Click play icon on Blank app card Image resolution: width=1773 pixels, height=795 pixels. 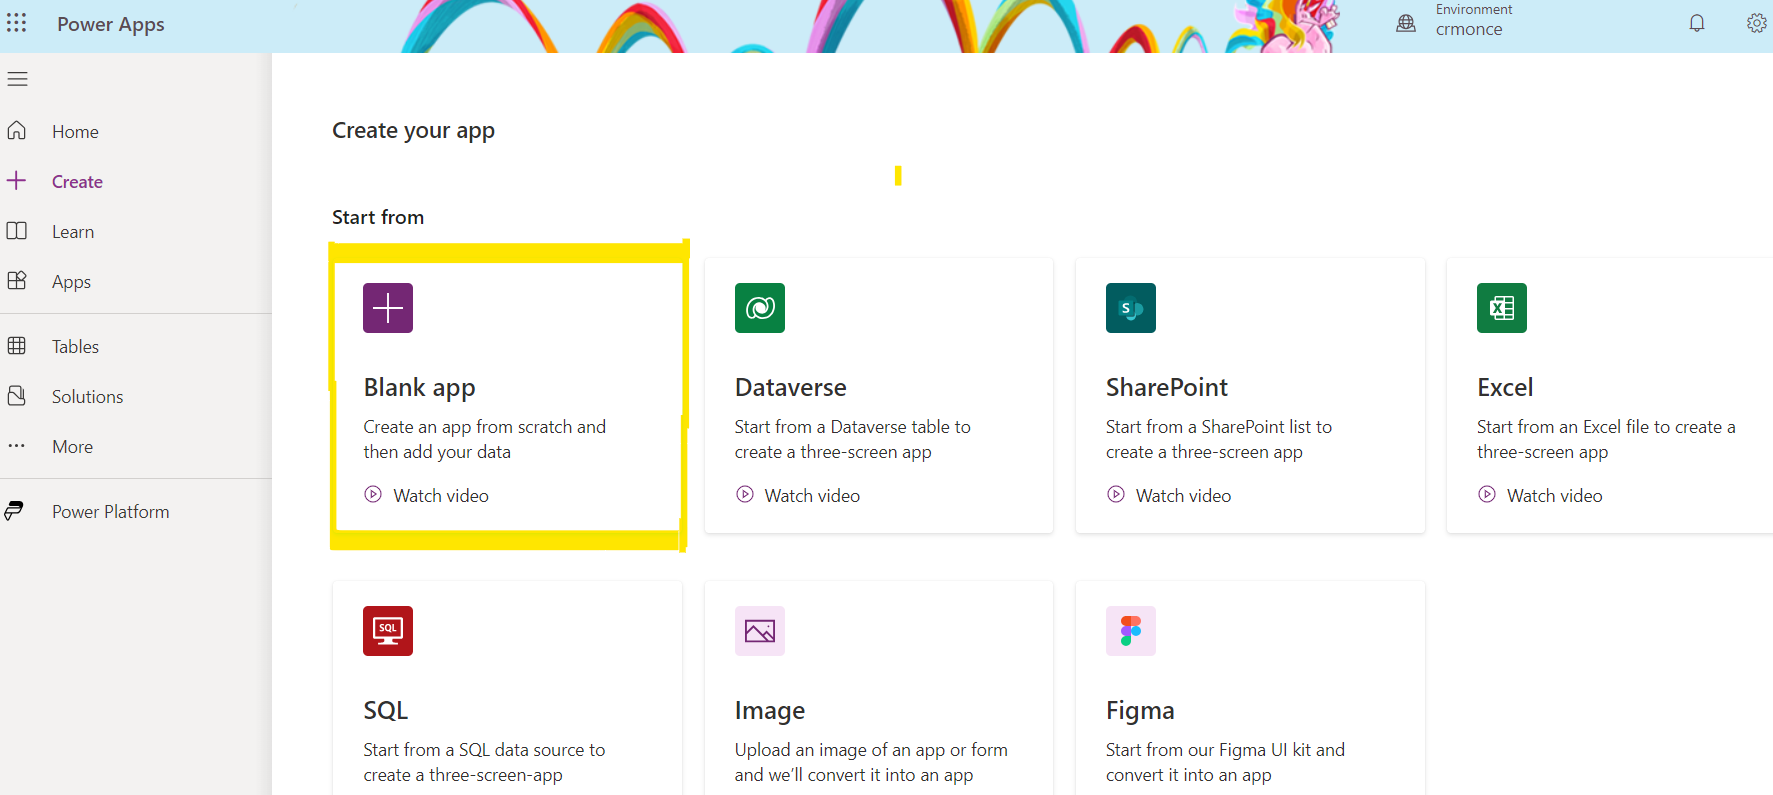tap(373, 494)
